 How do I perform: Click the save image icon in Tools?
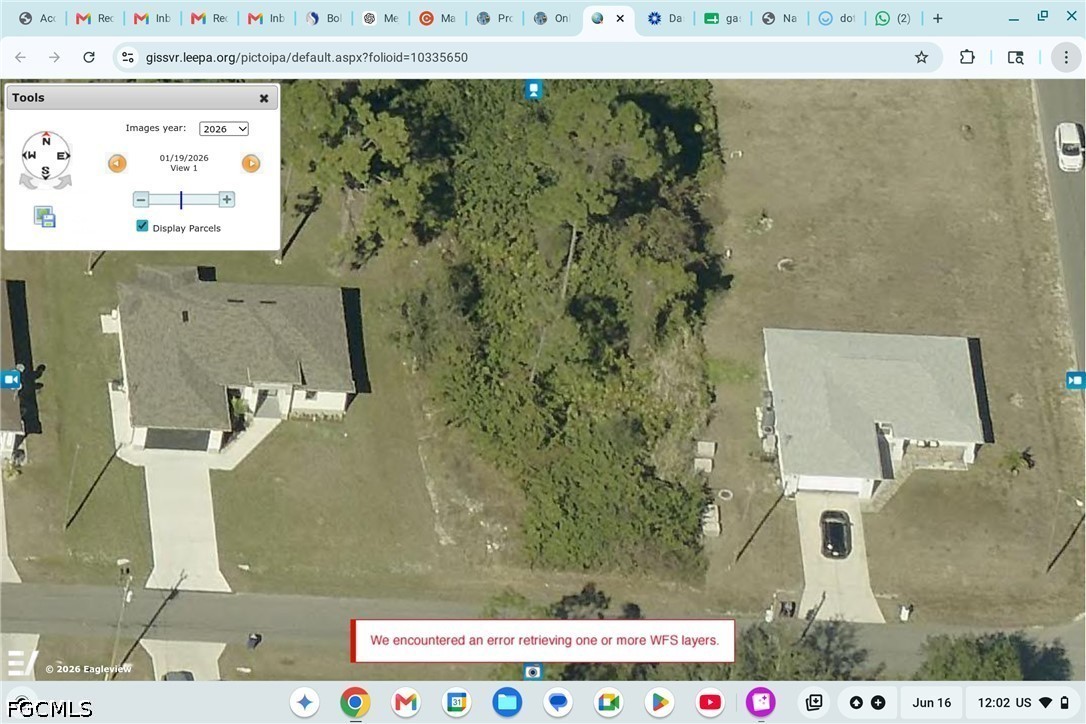pos(45,217)
